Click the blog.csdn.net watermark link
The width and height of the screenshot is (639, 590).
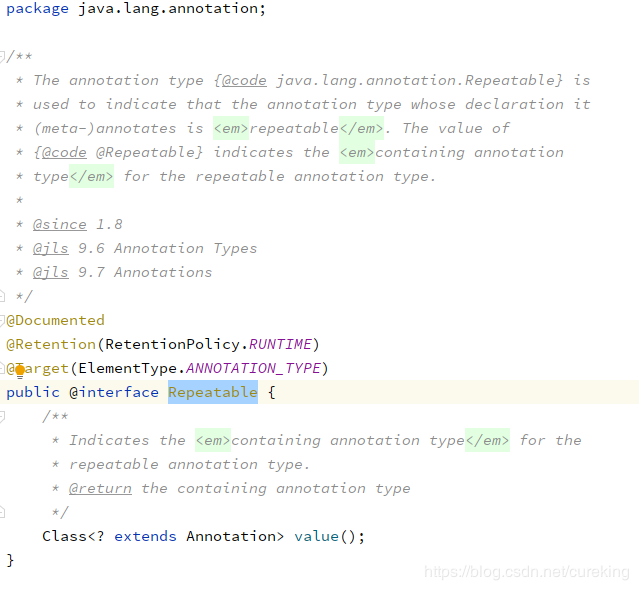tap(527, 572)
